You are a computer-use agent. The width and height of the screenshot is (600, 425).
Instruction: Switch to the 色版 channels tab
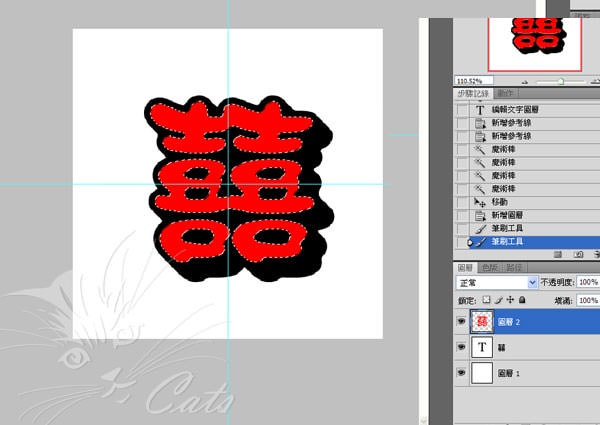(x=490, y=268)
